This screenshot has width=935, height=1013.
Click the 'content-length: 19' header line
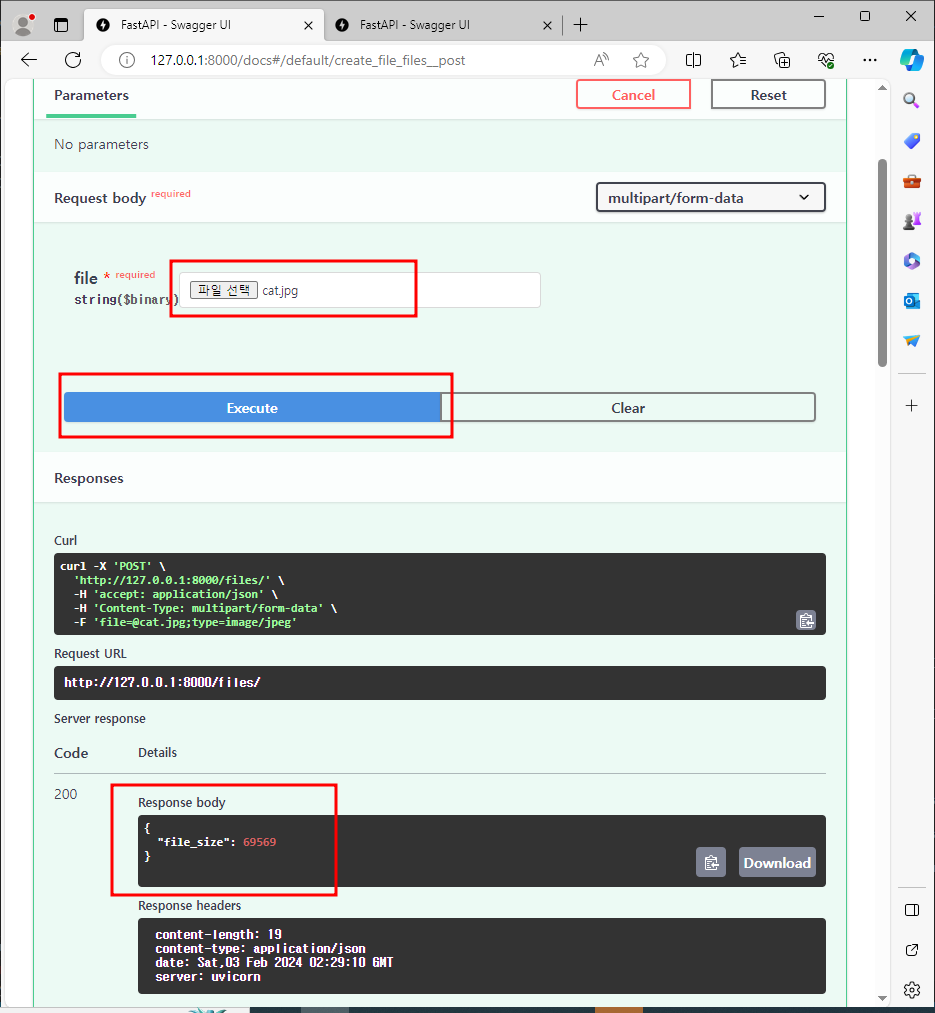(x=218, y=934)
